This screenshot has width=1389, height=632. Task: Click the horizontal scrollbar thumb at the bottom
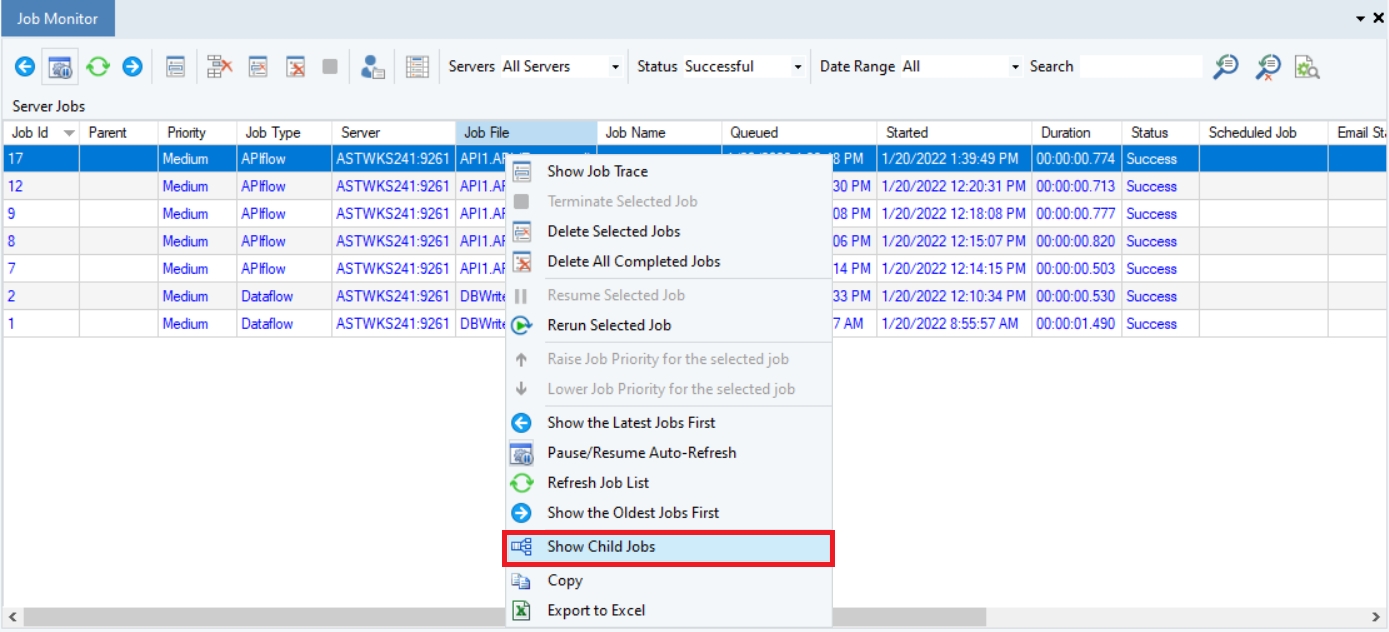pyautogui.click(x=500, y=617)
